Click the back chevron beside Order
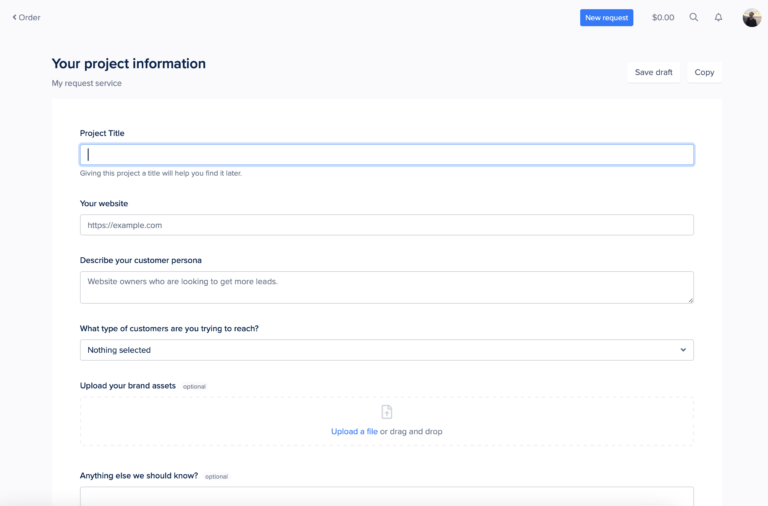The width and height of the screenshot is (768, 506). click(x=14, y=17)
